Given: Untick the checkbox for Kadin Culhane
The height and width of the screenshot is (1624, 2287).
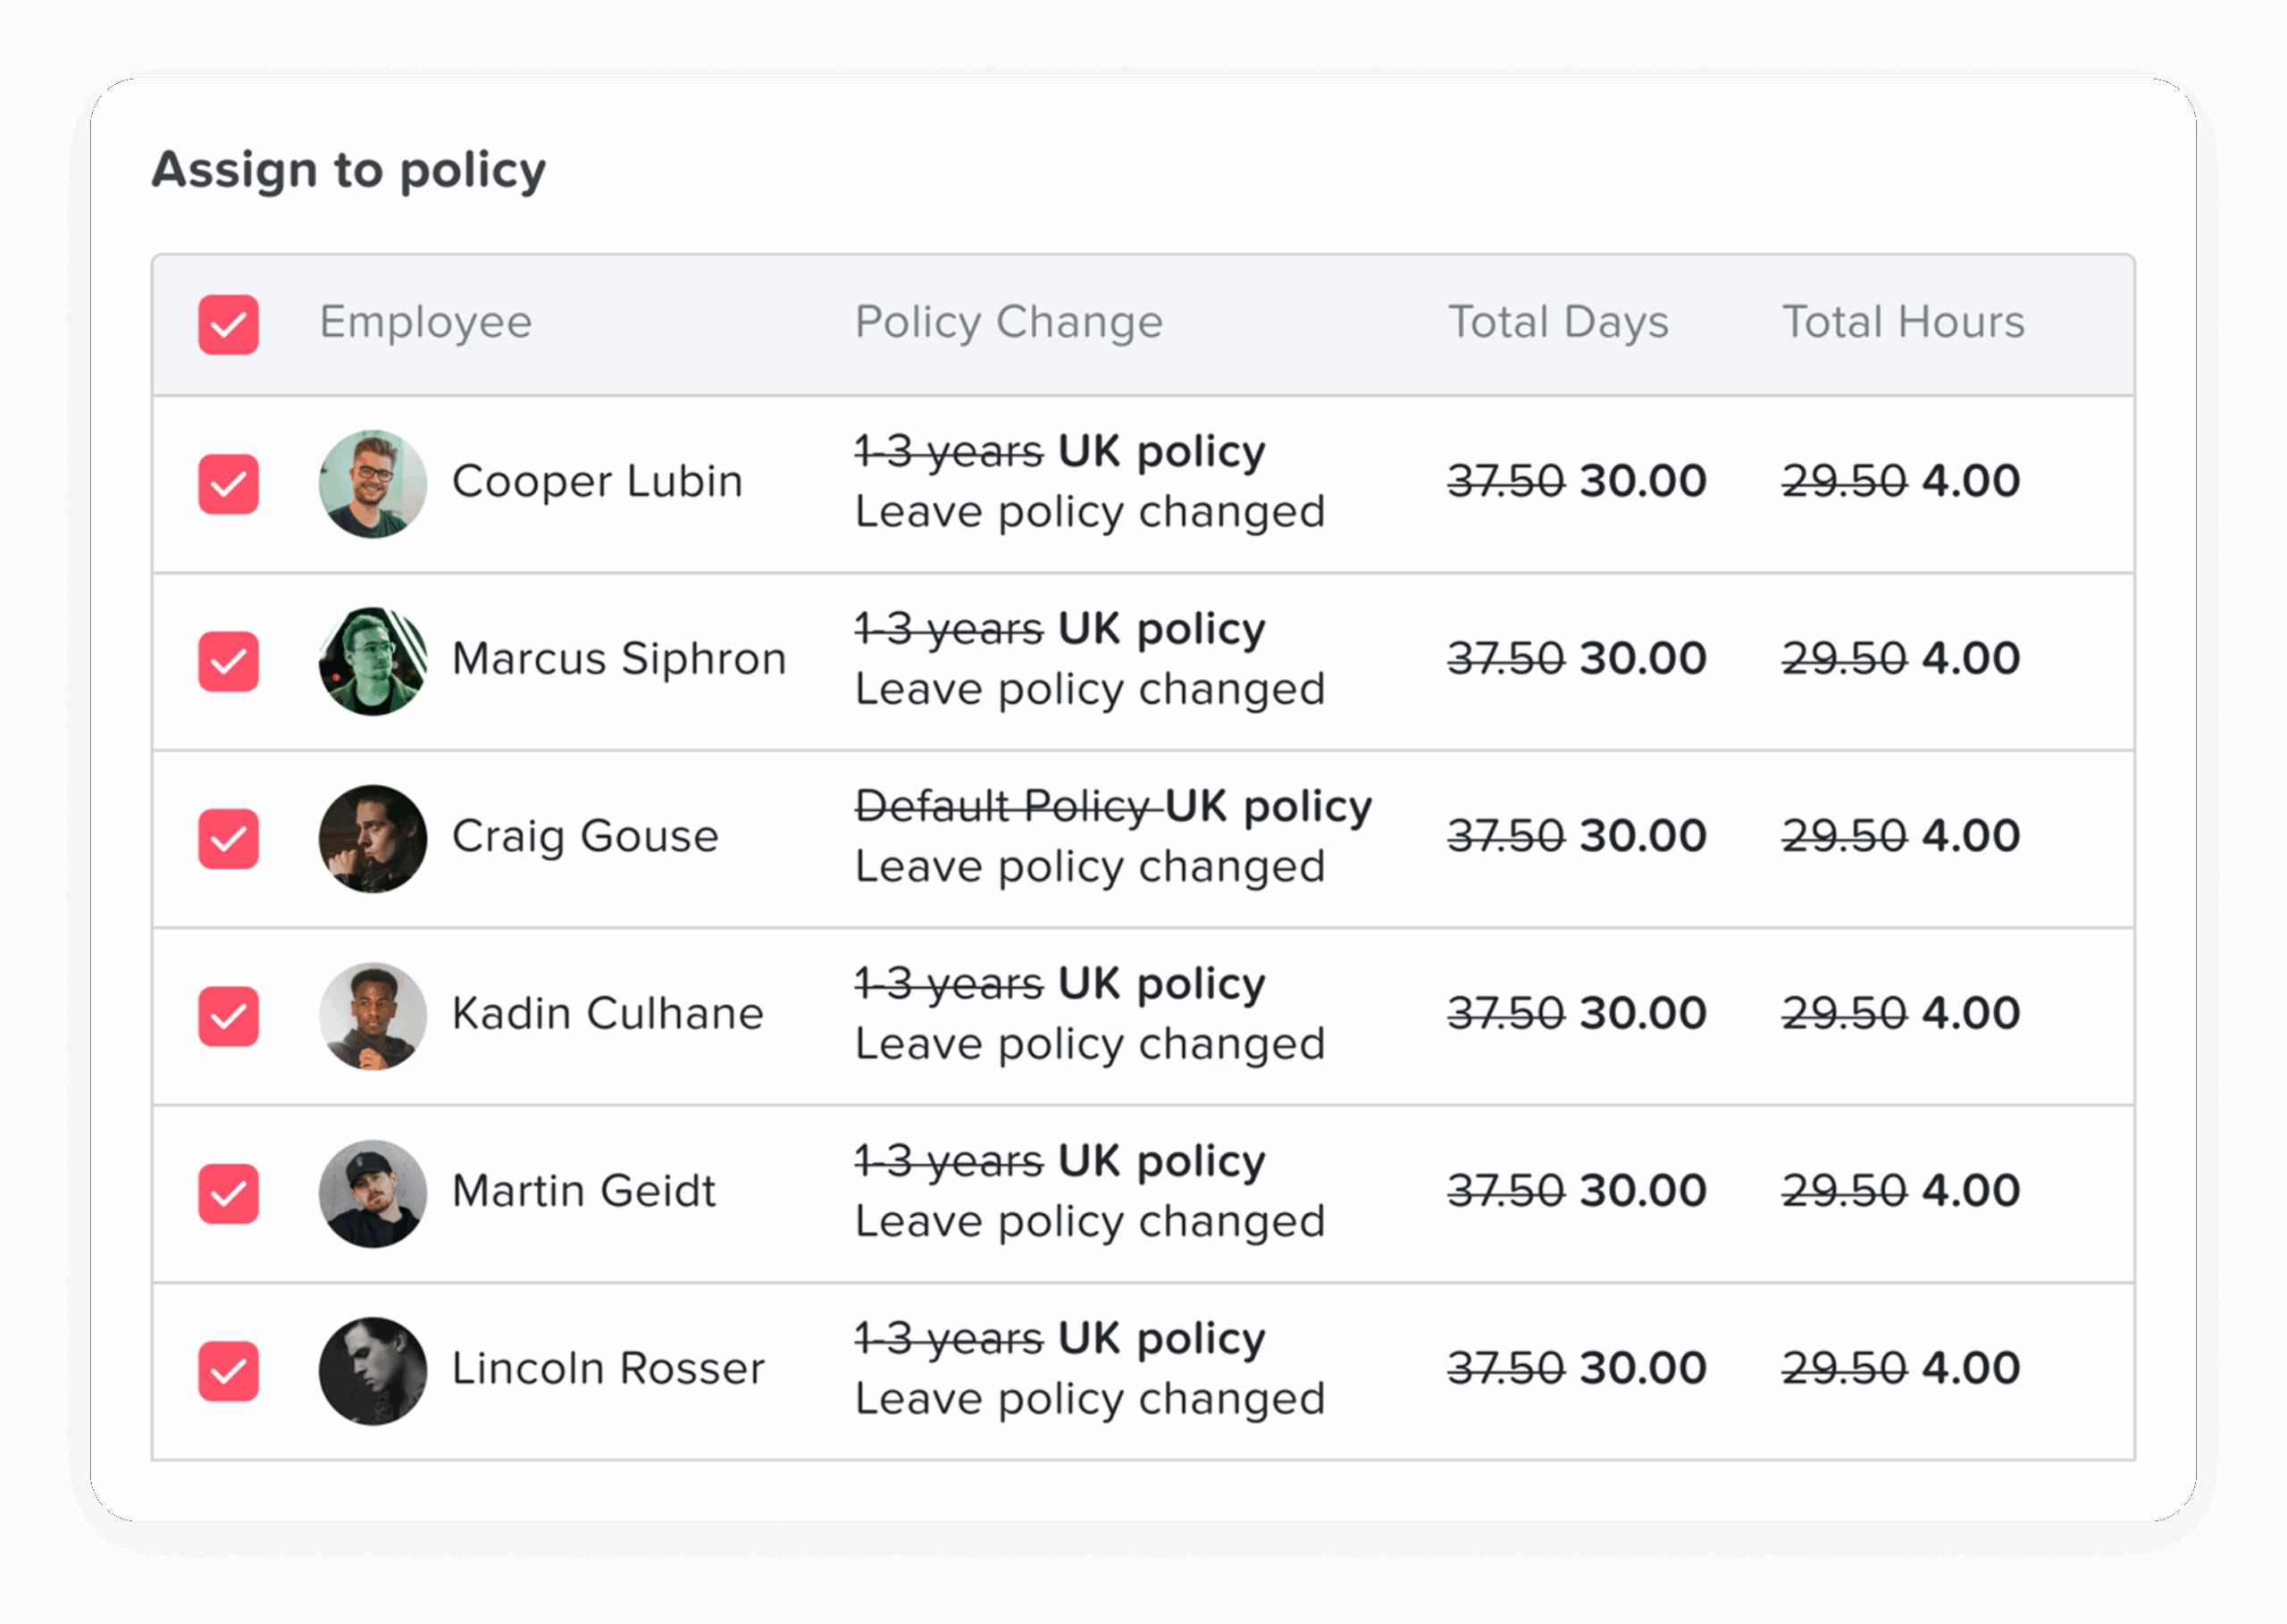Looking at the screenshot, I should click(x=228, y=1016).
